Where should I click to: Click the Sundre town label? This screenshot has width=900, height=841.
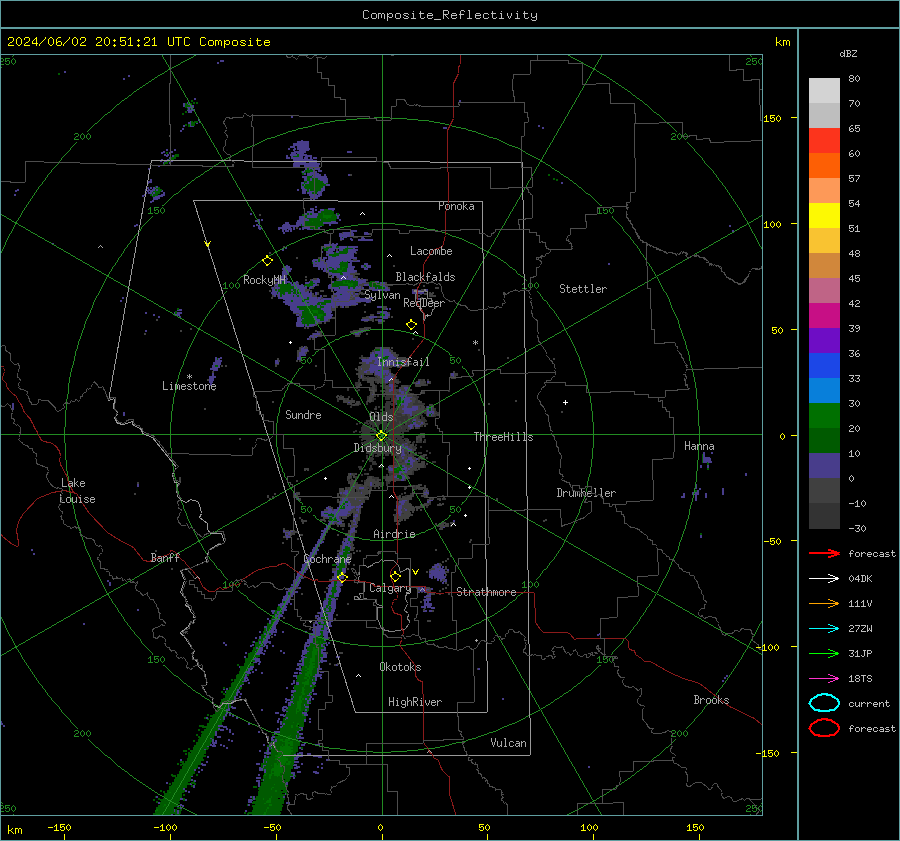(303, 414)
